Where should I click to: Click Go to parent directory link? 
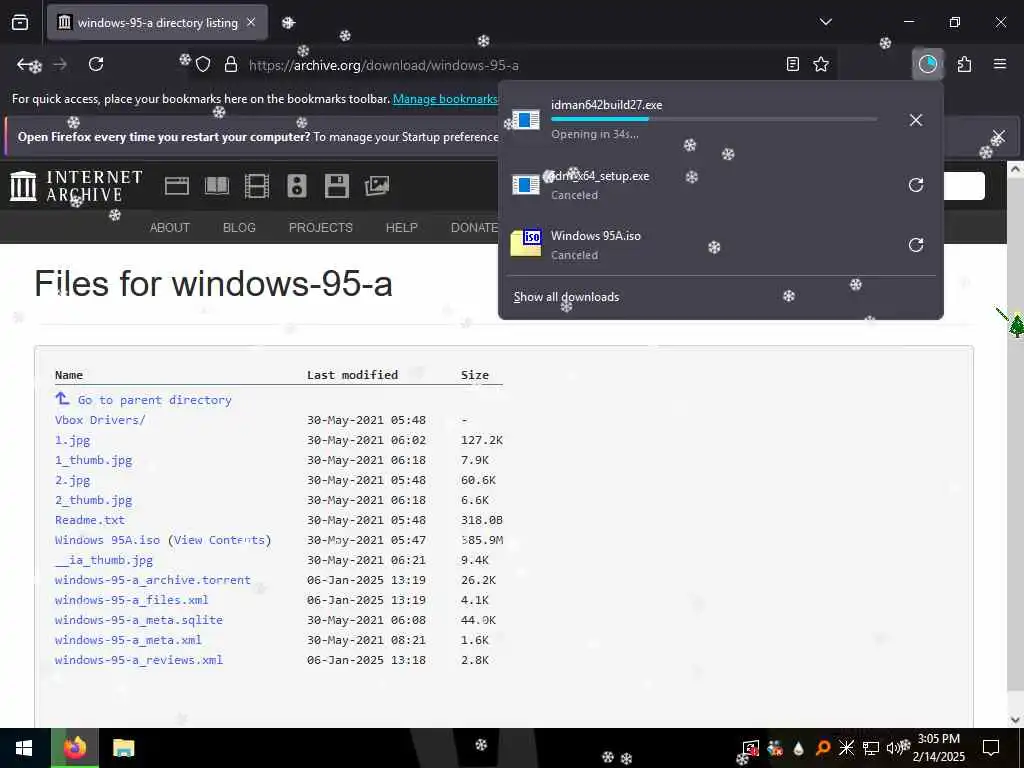(x=154, y=400)
